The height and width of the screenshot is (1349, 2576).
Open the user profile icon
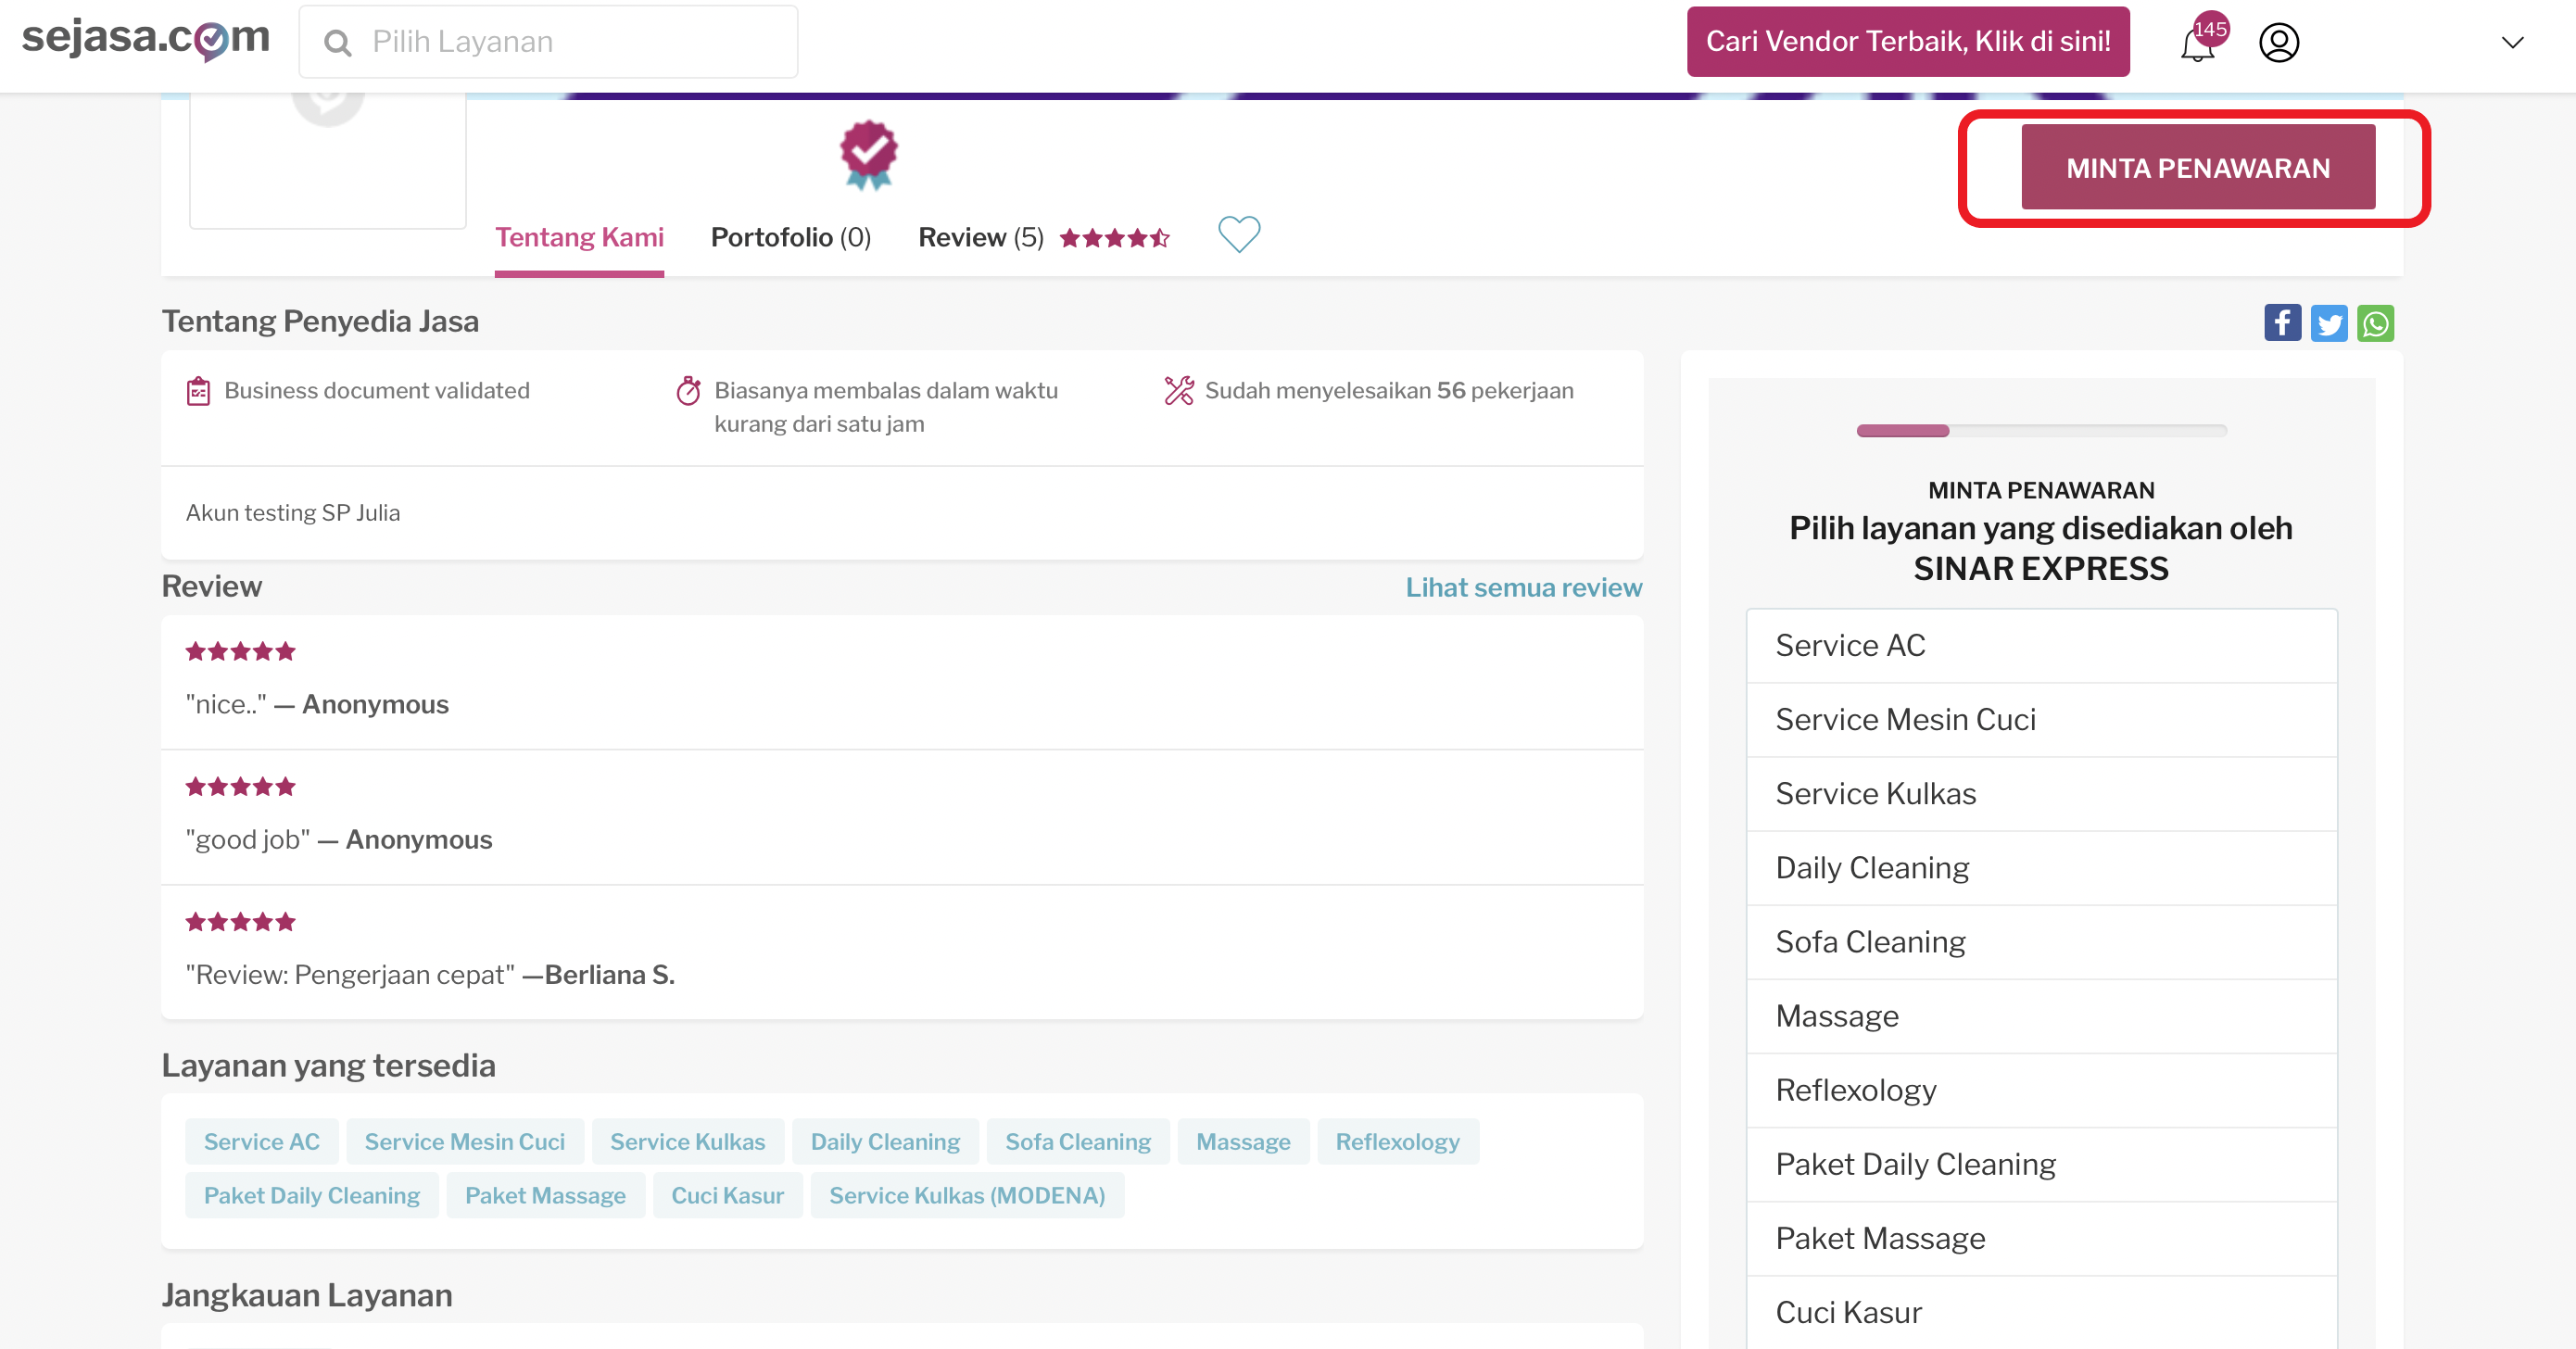[2279, 42]
